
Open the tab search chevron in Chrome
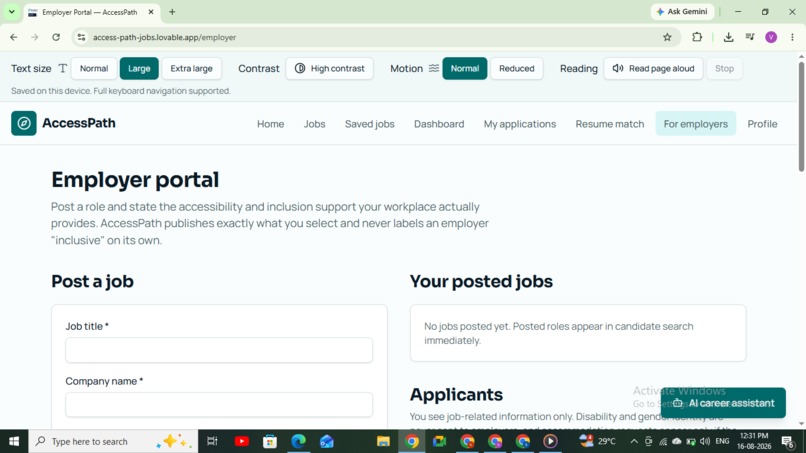click(11, 12)
